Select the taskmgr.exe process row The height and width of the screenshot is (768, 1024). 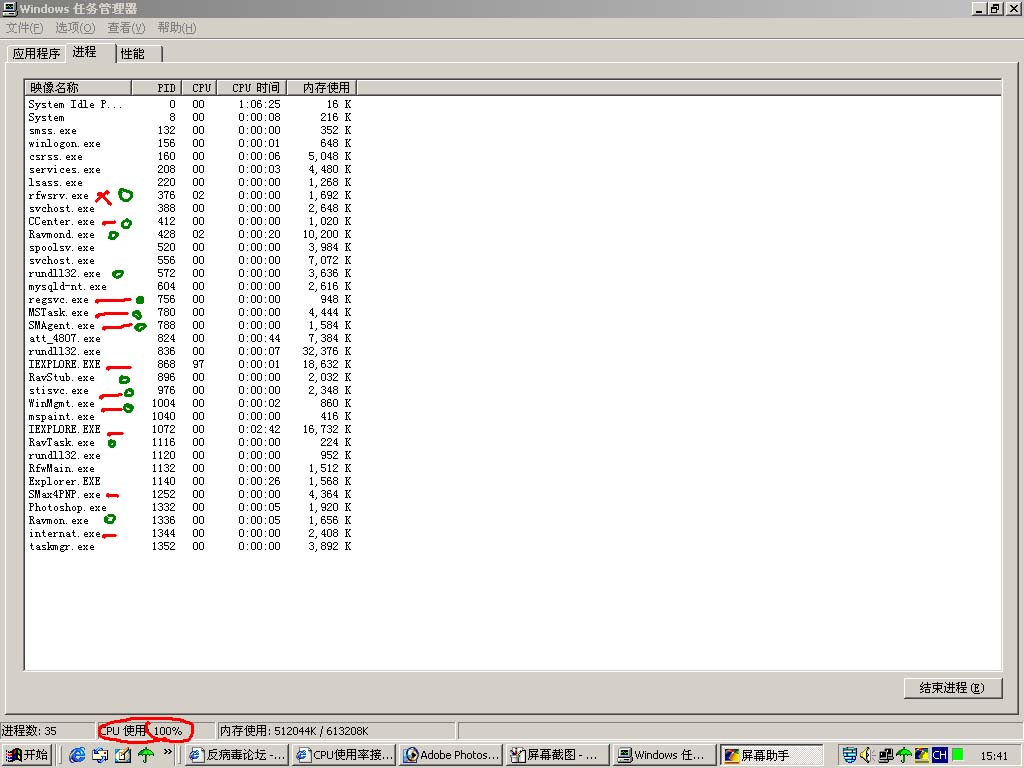pyautogui.click(x=190, y=547)
